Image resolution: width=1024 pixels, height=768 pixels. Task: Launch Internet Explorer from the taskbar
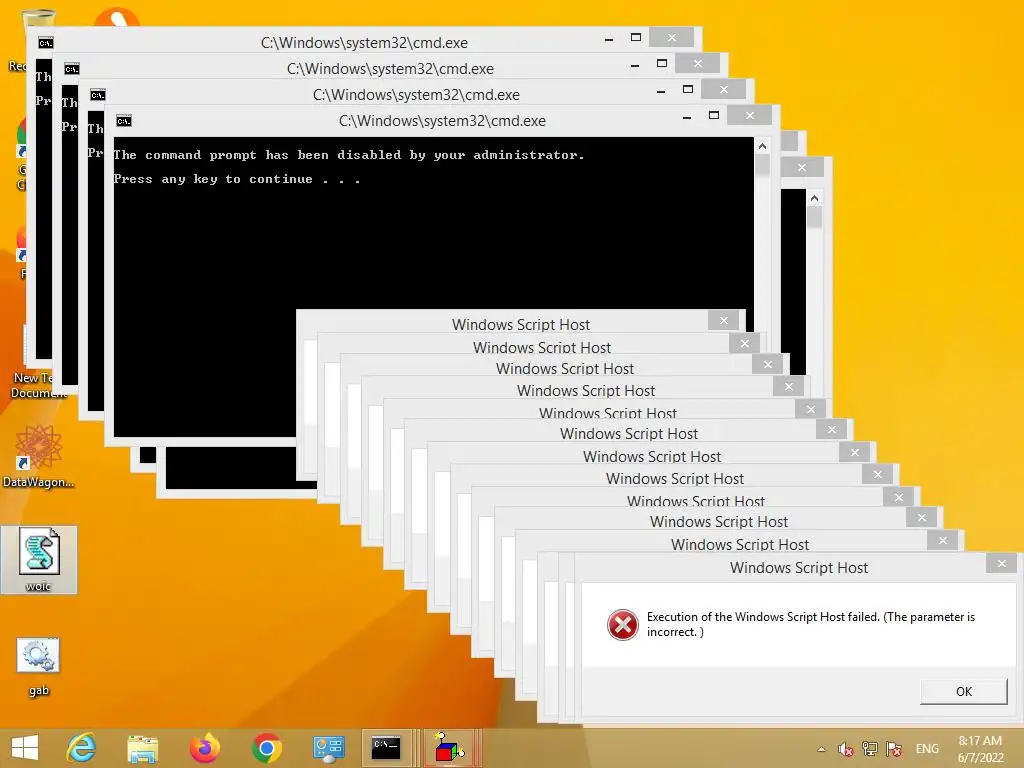[x=82, y=748]
